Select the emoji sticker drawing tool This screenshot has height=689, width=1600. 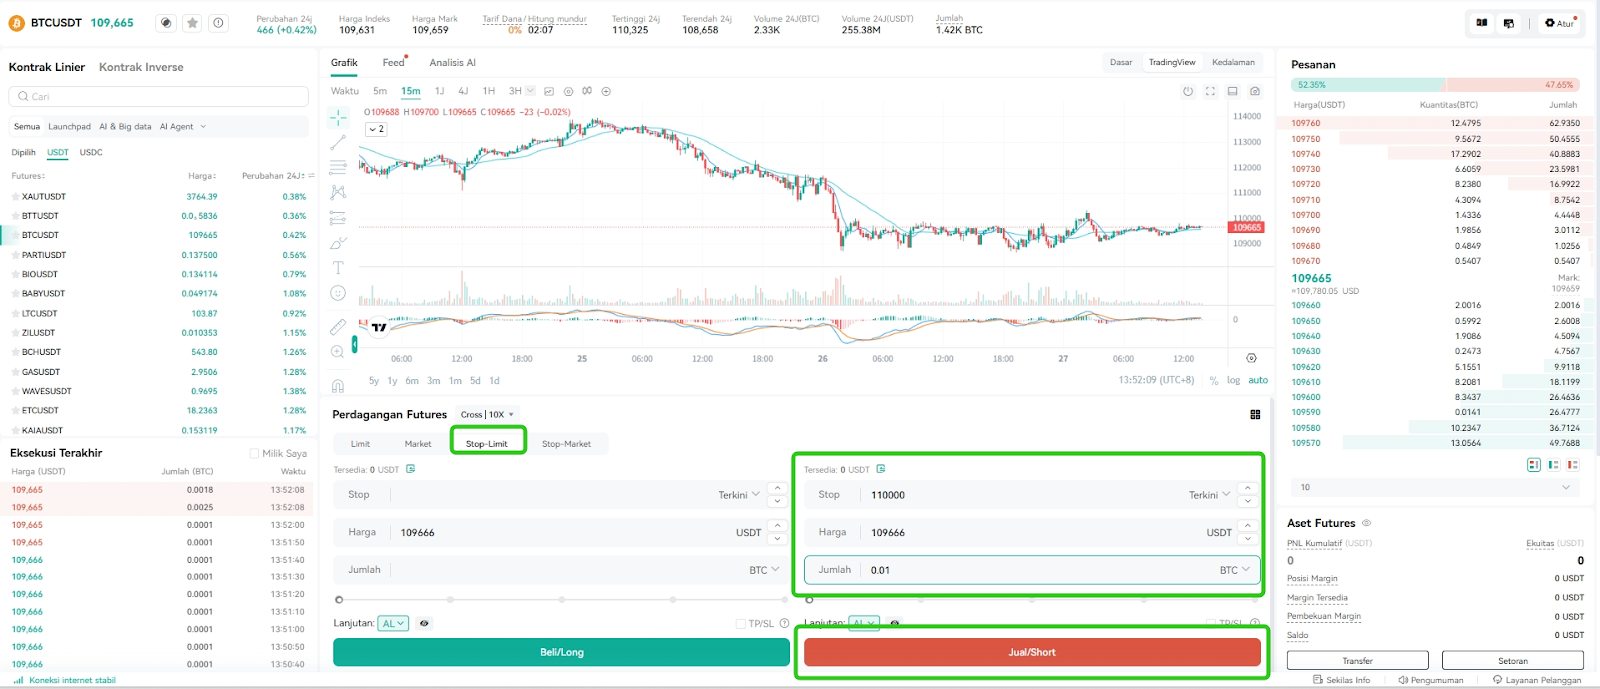(338, 293)
